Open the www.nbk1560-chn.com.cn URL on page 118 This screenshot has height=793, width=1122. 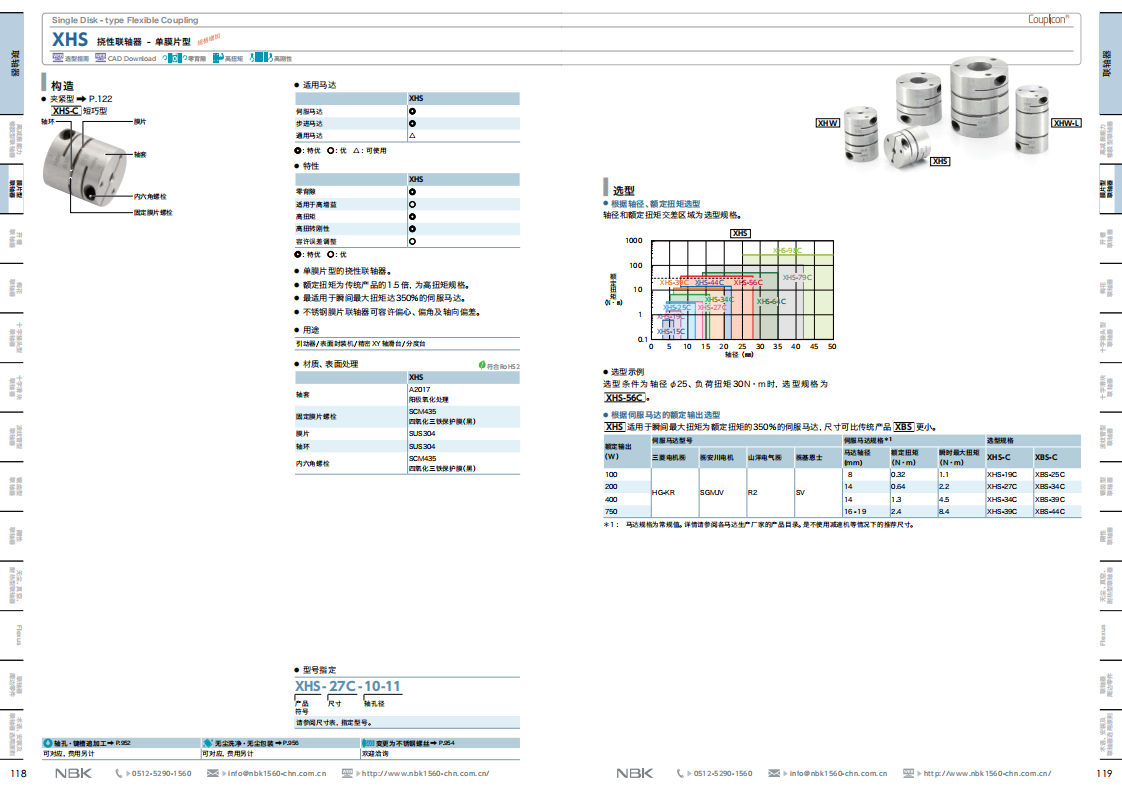[425, 774]
